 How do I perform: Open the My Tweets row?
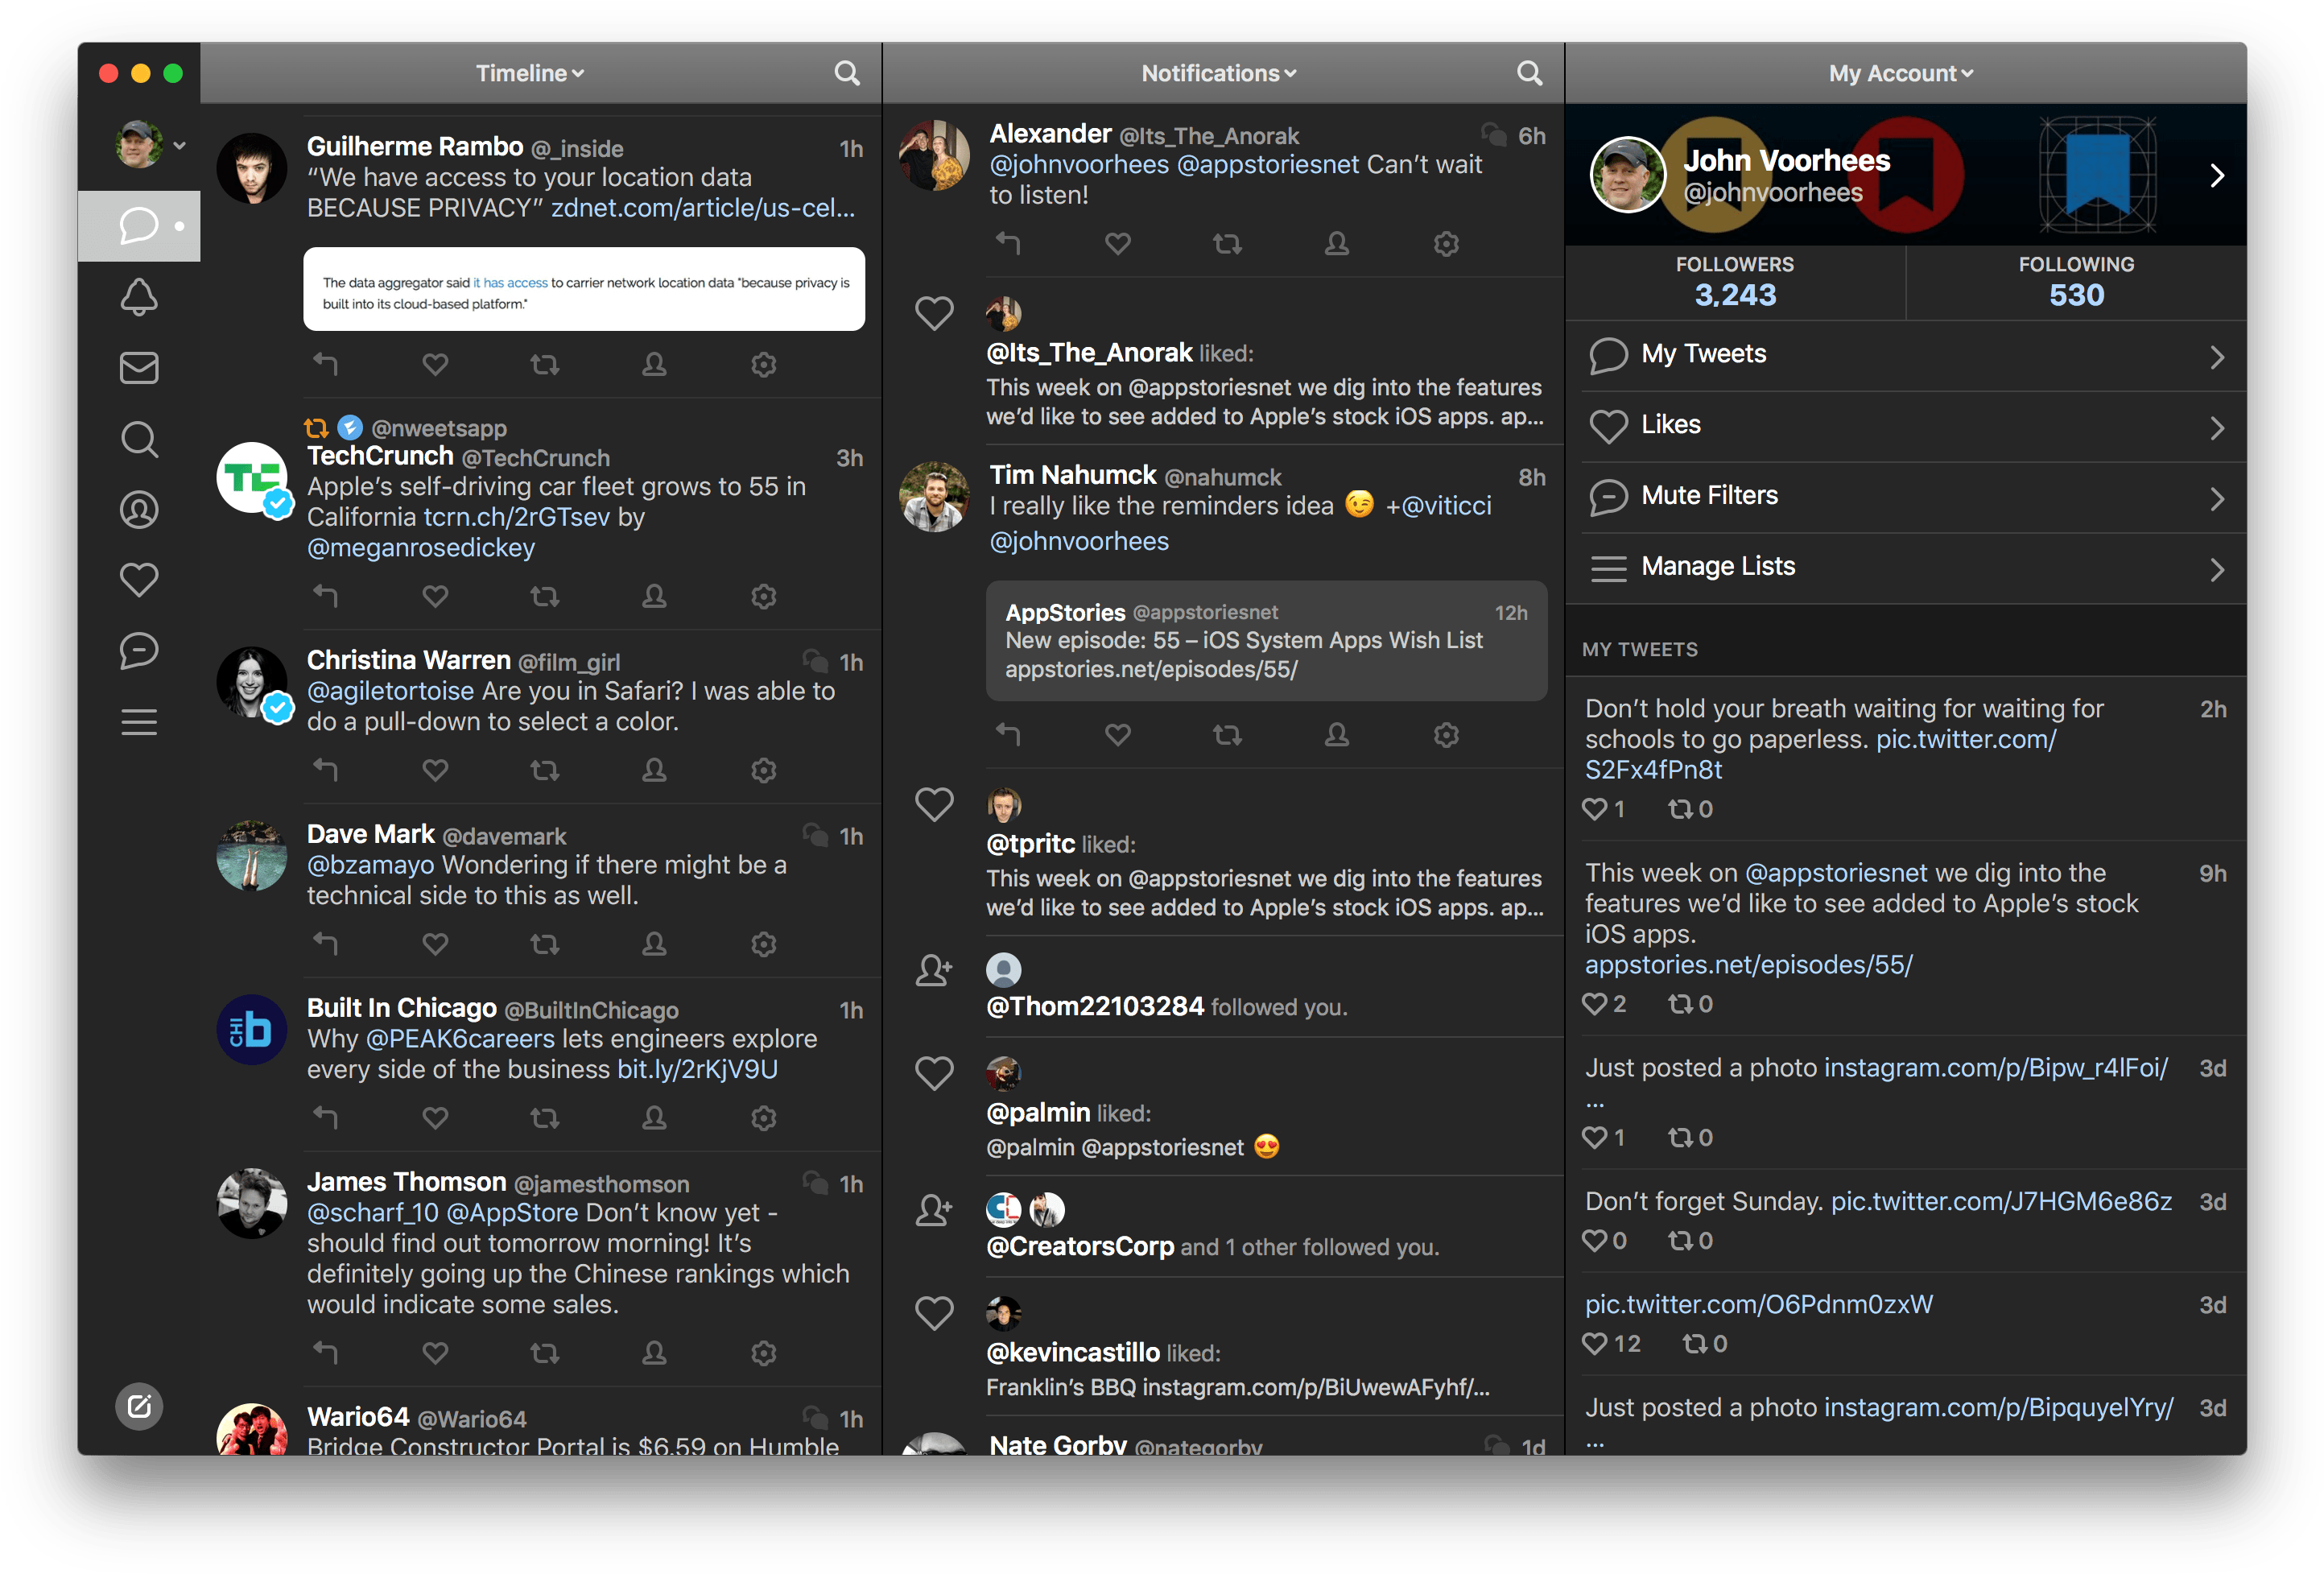point(1906,355)
